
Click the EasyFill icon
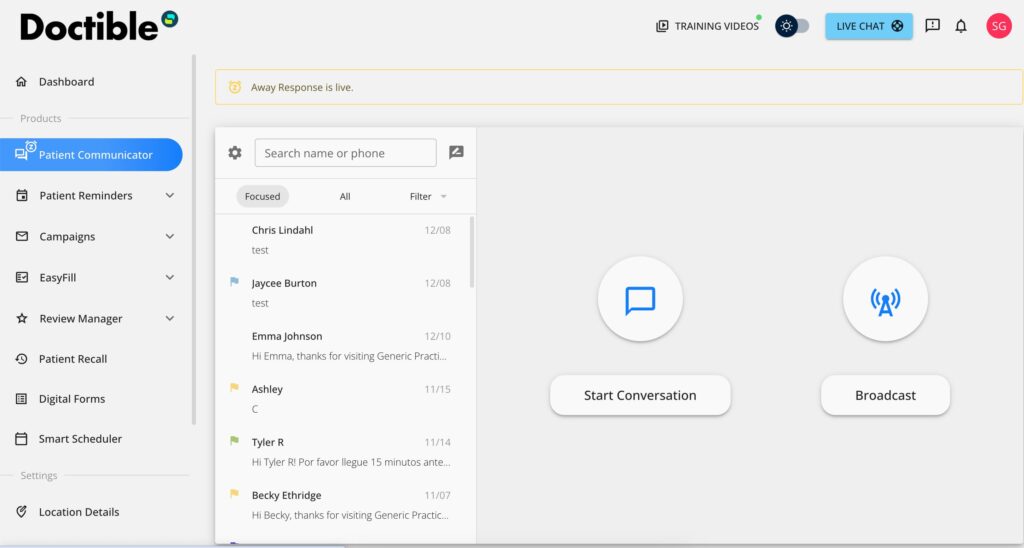tap(22, 278)
